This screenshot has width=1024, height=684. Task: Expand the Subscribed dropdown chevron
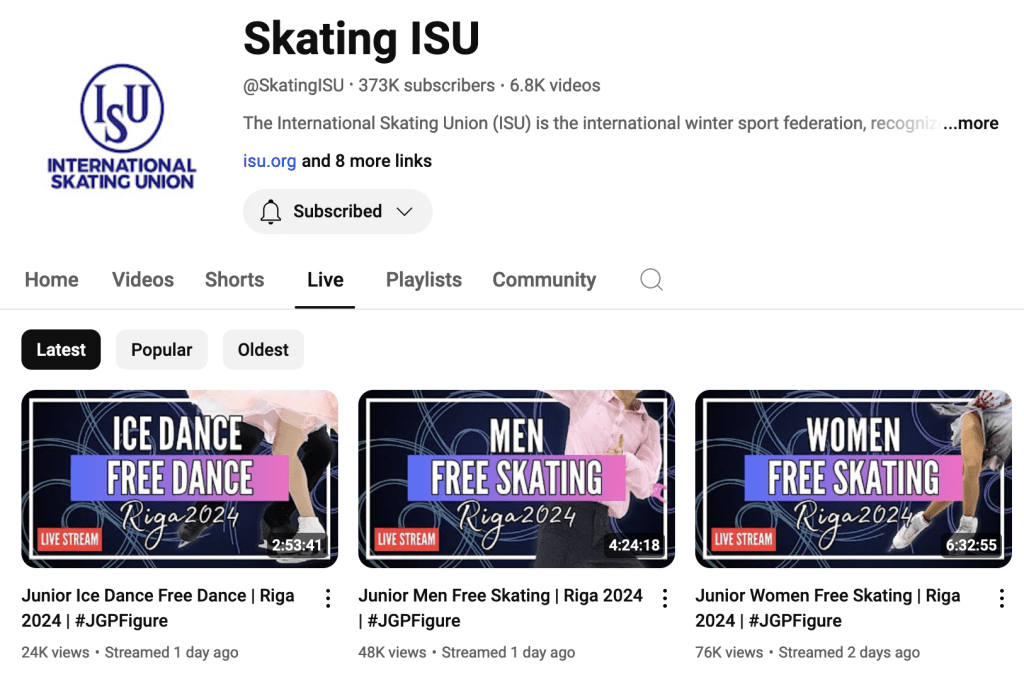pos(405,212)
